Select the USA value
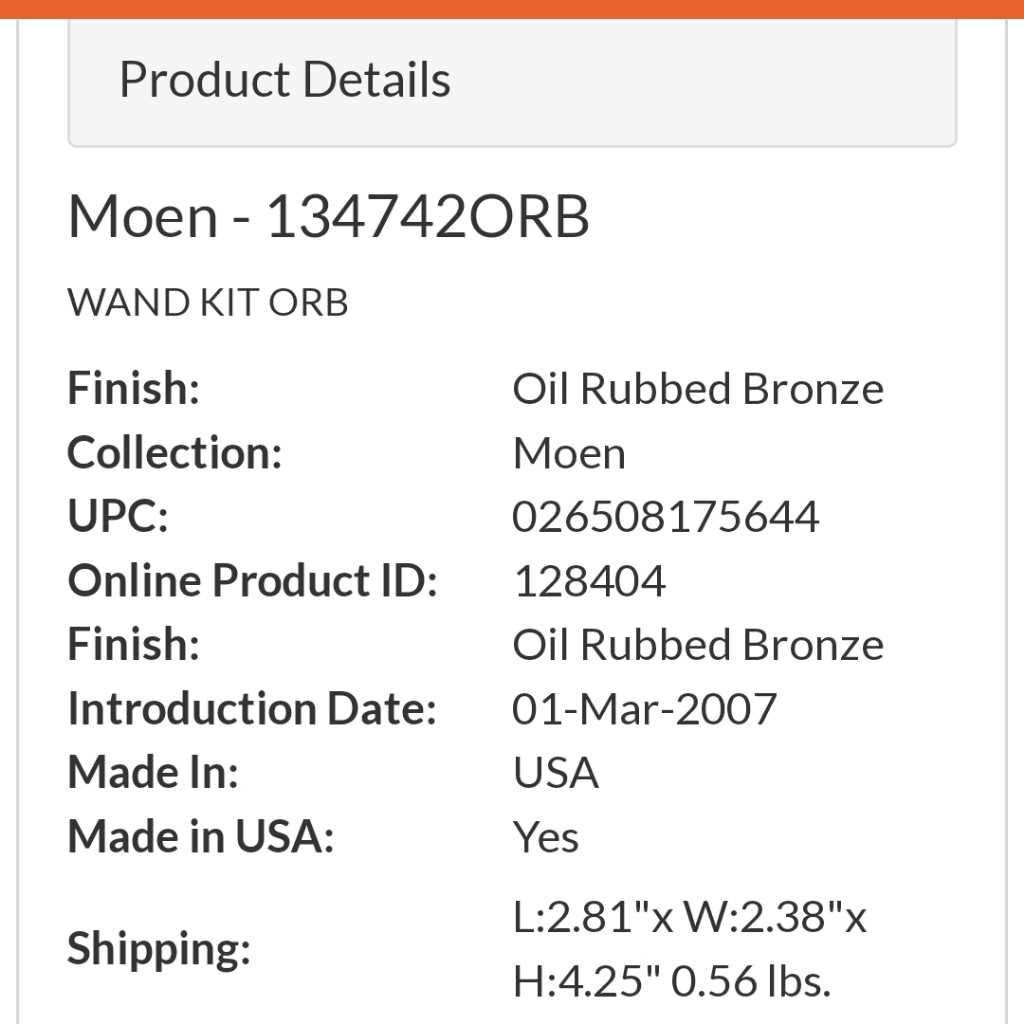This screenshot has height=1024, width=1024. [555, 772]
